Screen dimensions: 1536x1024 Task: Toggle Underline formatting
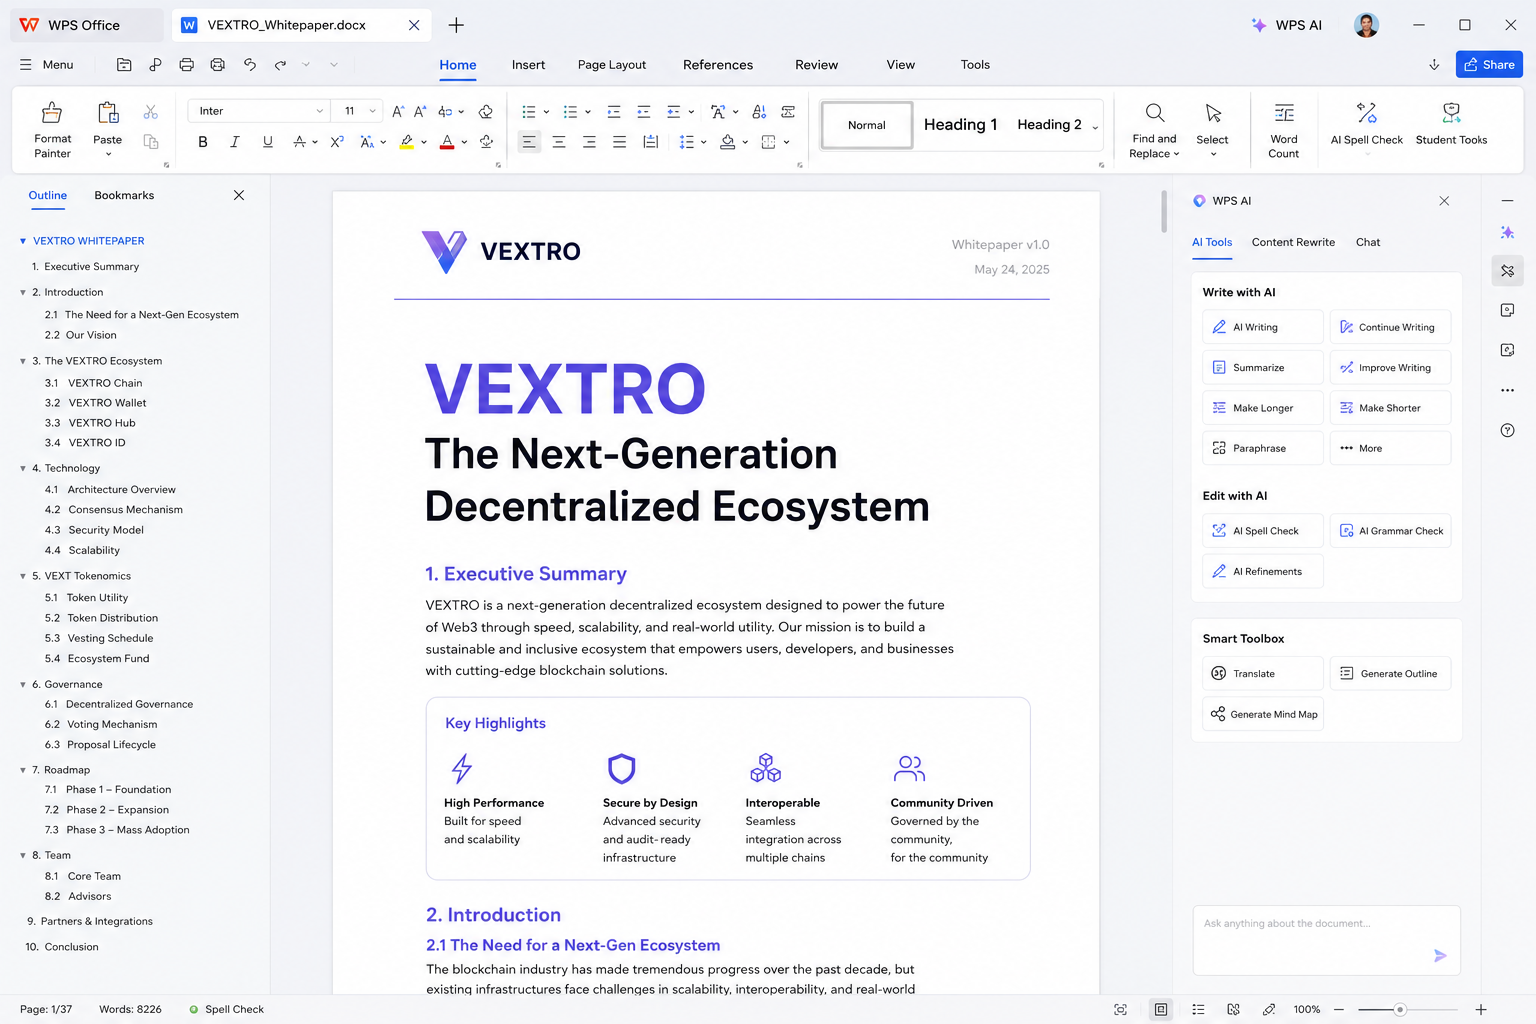tap(267, 142)
